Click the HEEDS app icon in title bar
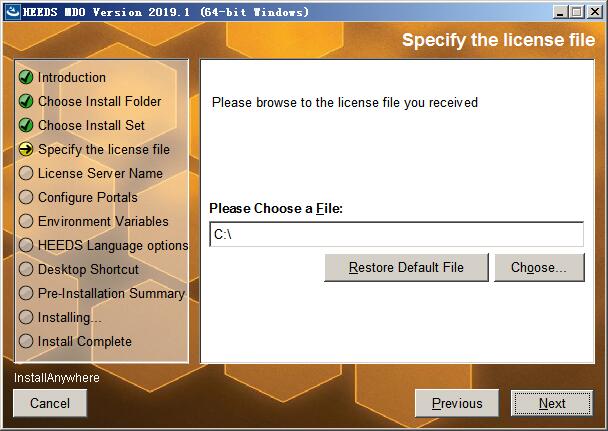The height and width of the screenshot is (431, 608). [x=13, y=12]
